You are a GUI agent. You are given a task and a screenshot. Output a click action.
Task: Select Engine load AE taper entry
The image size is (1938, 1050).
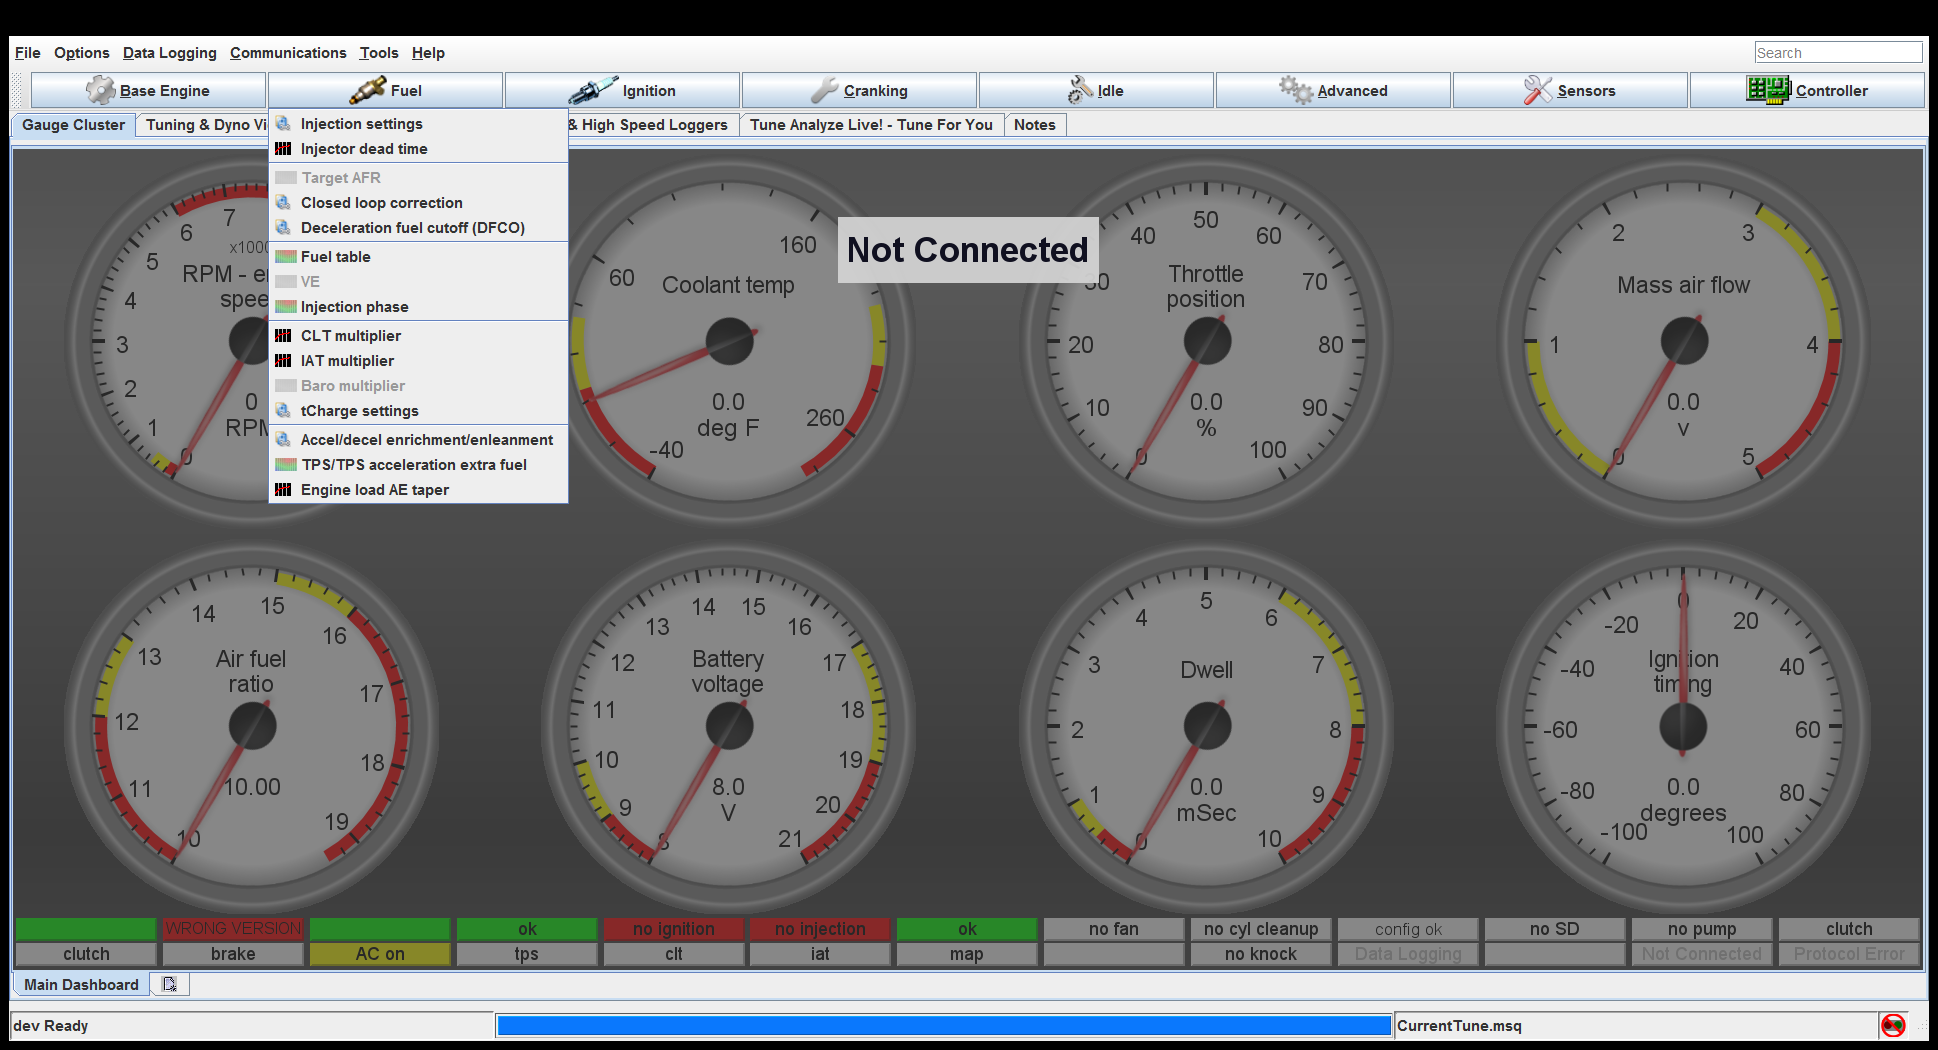(x=418, y=490)
